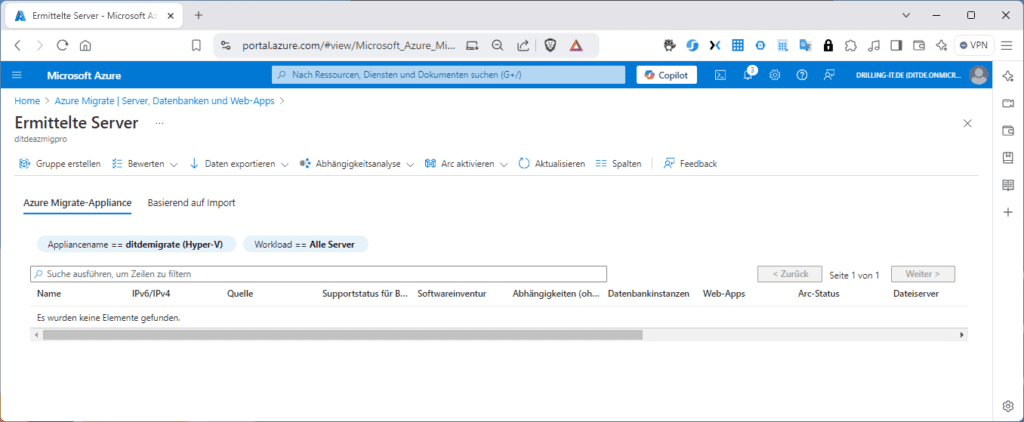
Task: Open the feedback icon in Azure header
Action: pyautogui.click(x=829, y=75)
